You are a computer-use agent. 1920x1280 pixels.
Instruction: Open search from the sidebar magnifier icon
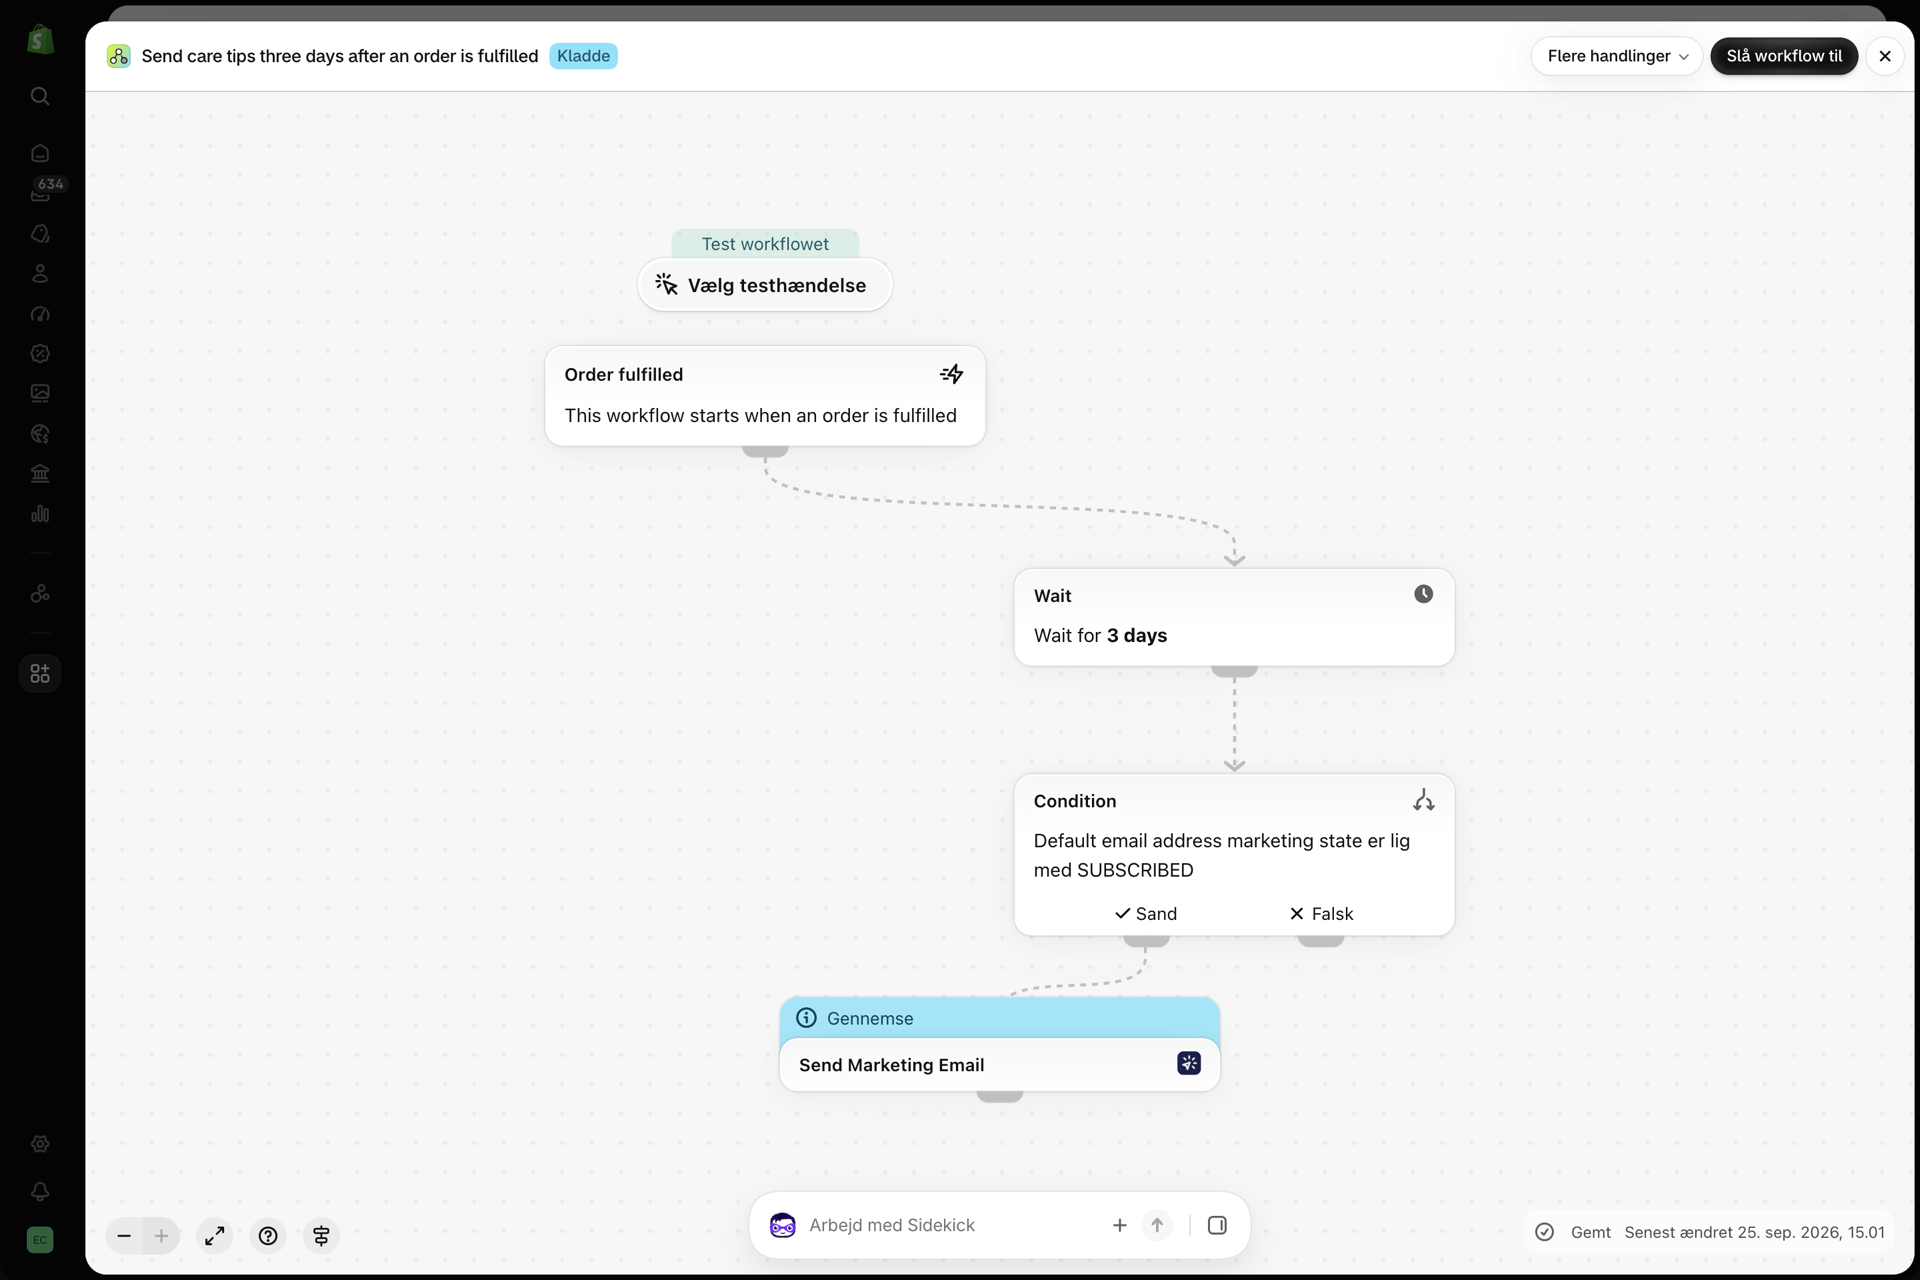40,96
